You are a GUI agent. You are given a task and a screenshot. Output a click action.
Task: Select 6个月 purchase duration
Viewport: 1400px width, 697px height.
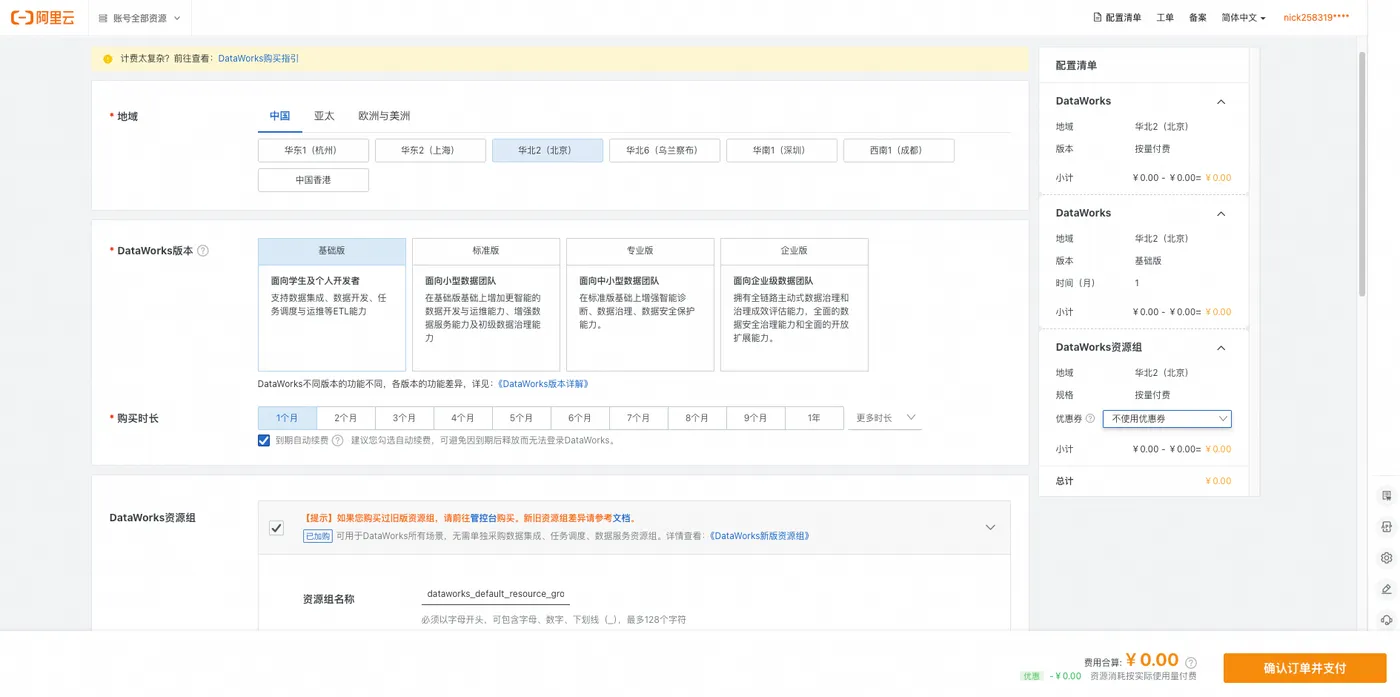[580, 418]
